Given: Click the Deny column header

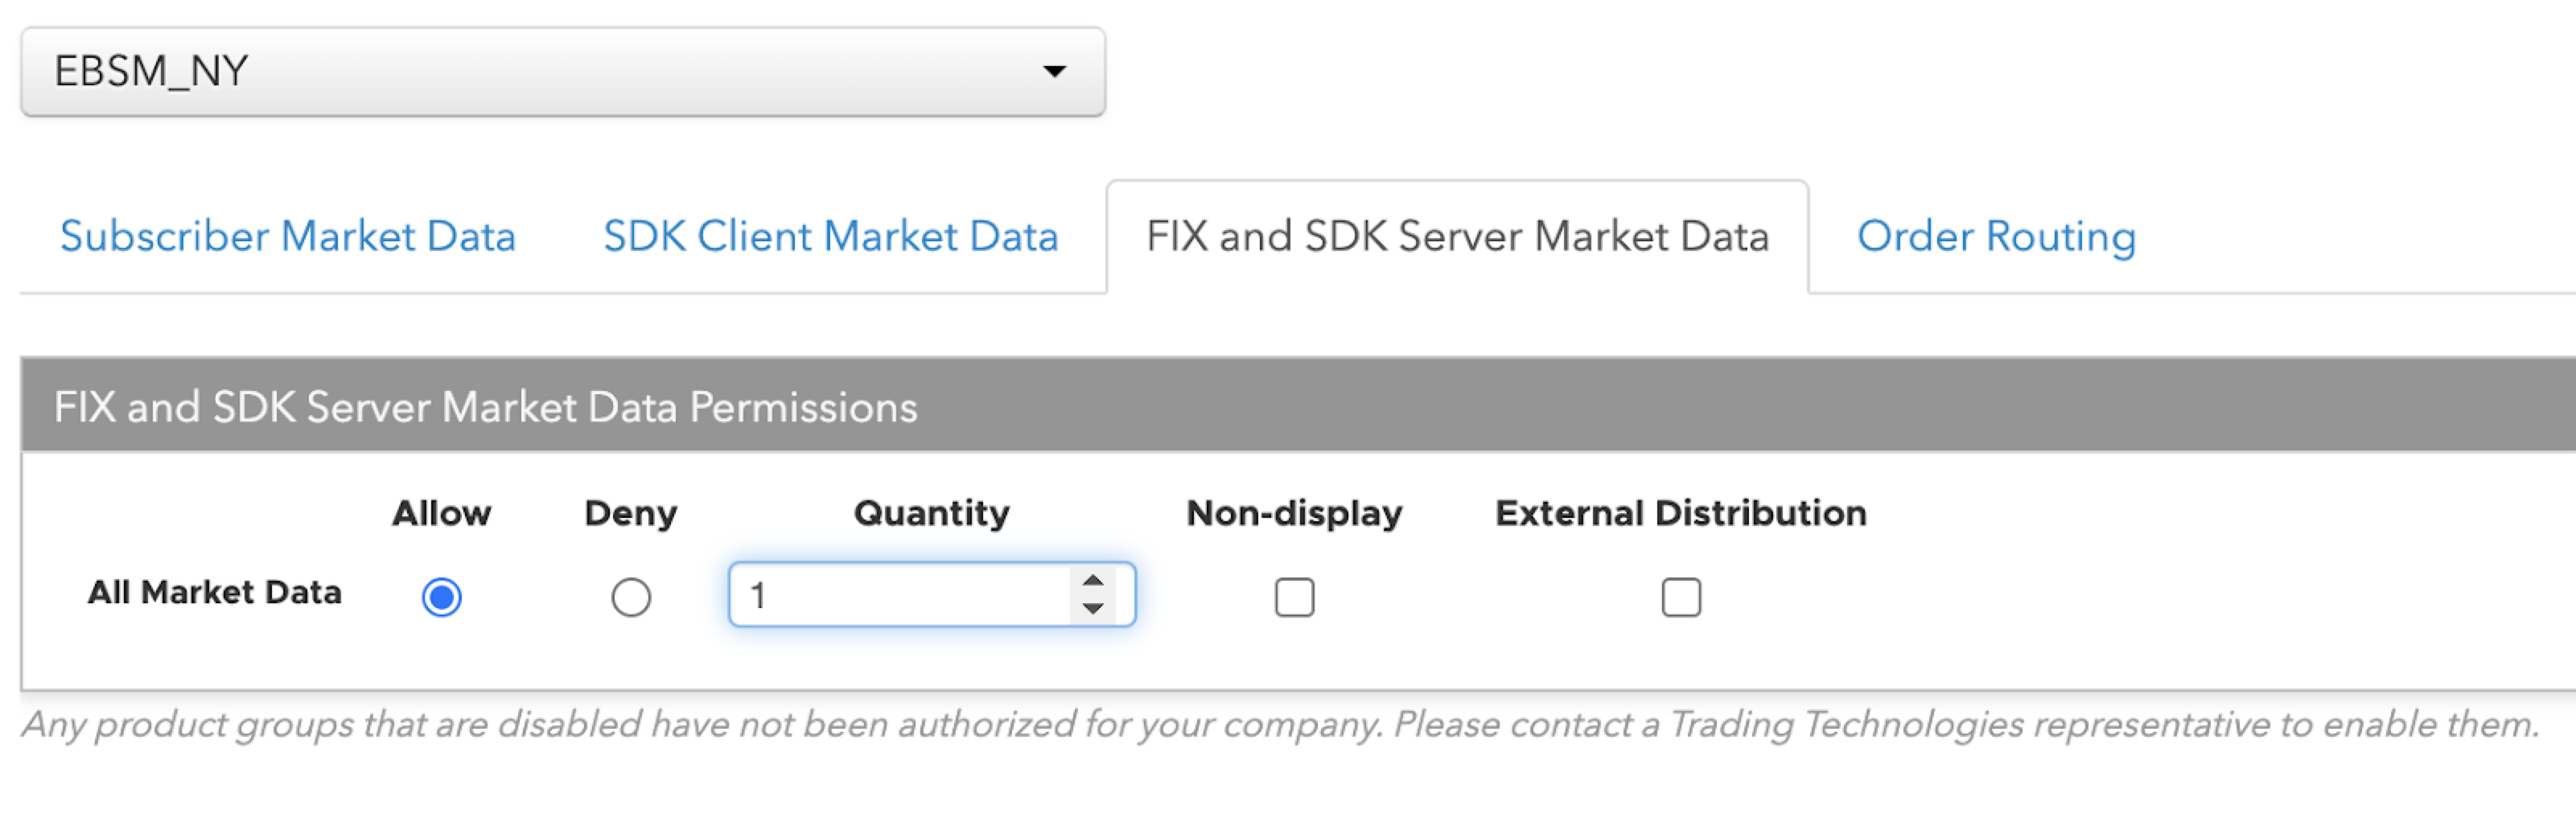Looking at the screenshot, I should tap(631, 513).
